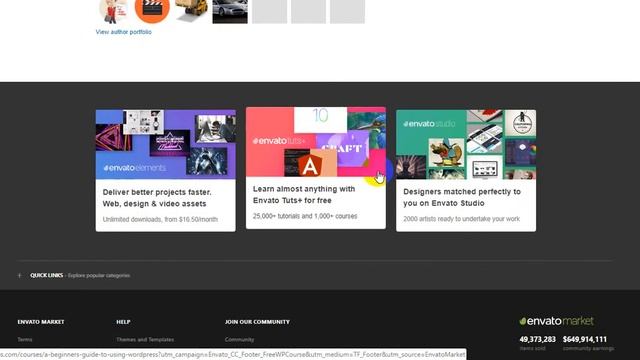Click 'Learn almost anything with Envato Tuts+' heading
Viewport: 640px width, 360px height.
304,195
